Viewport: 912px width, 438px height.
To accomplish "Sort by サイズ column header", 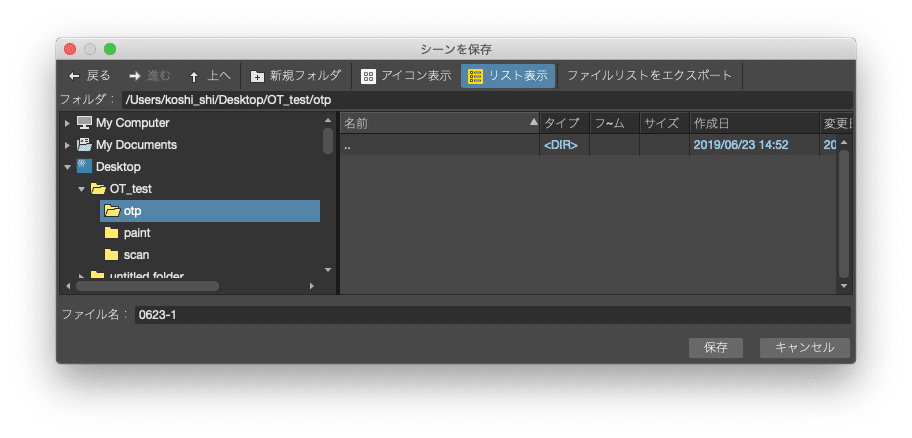I will coord(664,123).
